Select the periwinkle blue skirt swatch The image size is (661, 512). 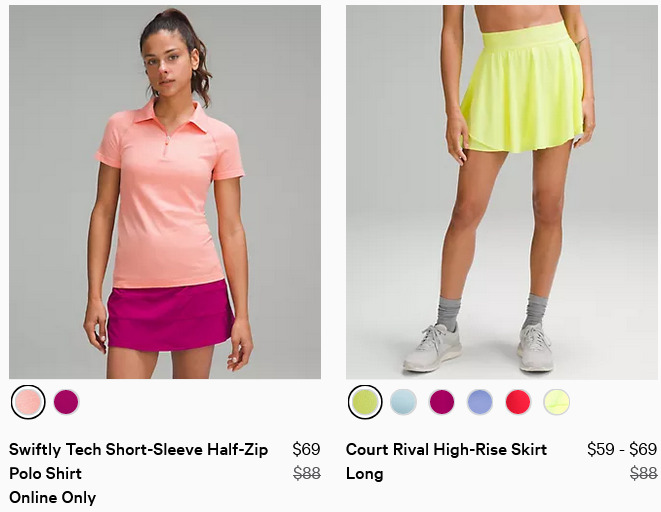click(480, 402)
